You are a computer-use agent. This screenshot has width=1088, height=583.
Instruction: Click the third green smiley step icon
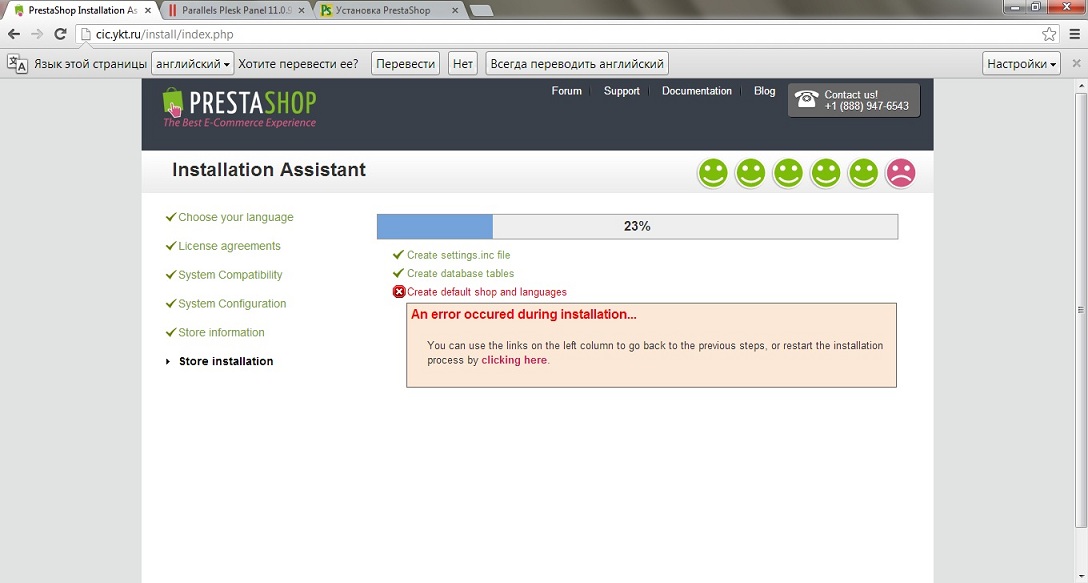tap(788, 172)
